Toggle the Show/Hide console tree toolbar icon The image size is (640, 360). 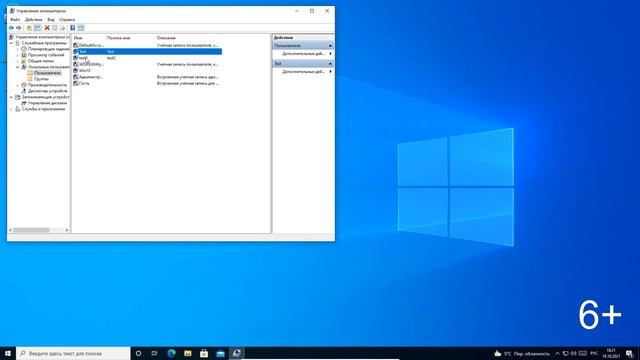[38, 28]
